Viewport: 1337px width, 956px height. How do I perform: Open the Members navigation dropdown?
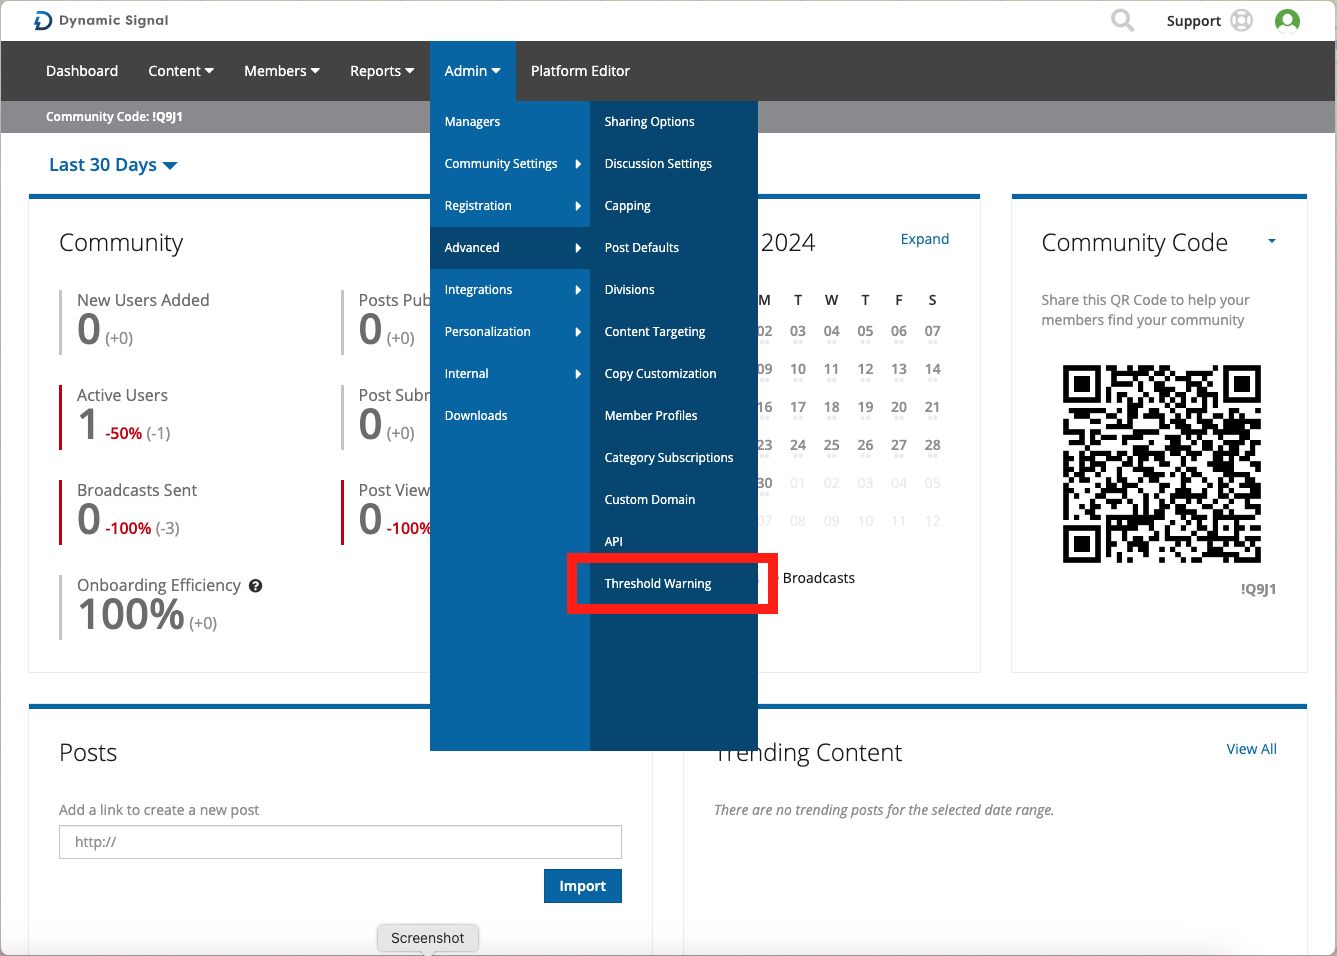click(281, 71)
